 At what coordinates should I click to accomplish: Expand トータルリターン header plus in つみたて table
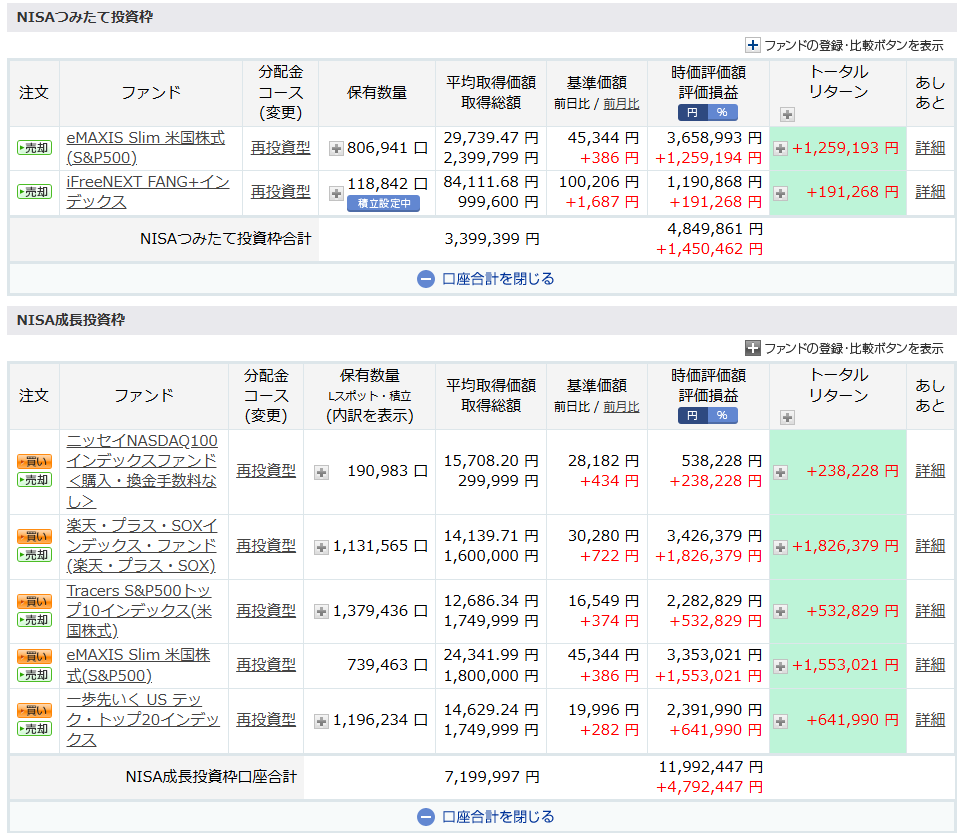pyautogui.click(x=787, y=114)
